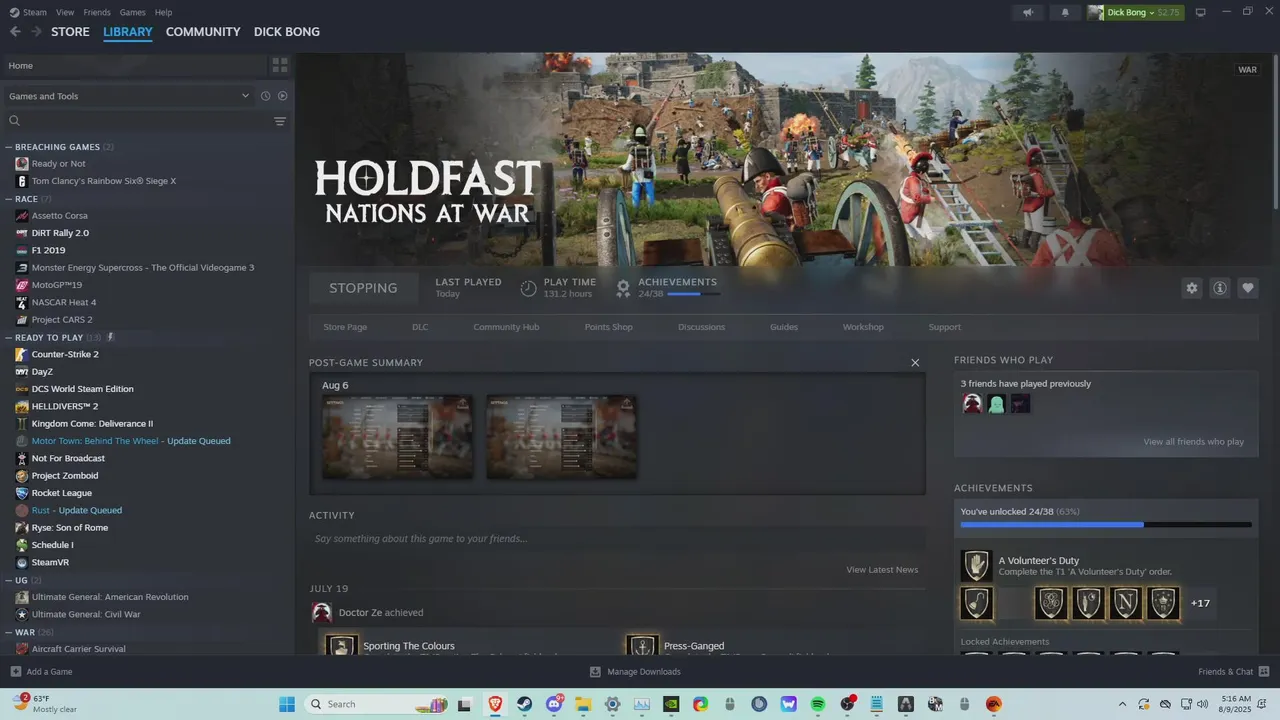
Task: Open the Workshop tab
Action: click(863, 327)
